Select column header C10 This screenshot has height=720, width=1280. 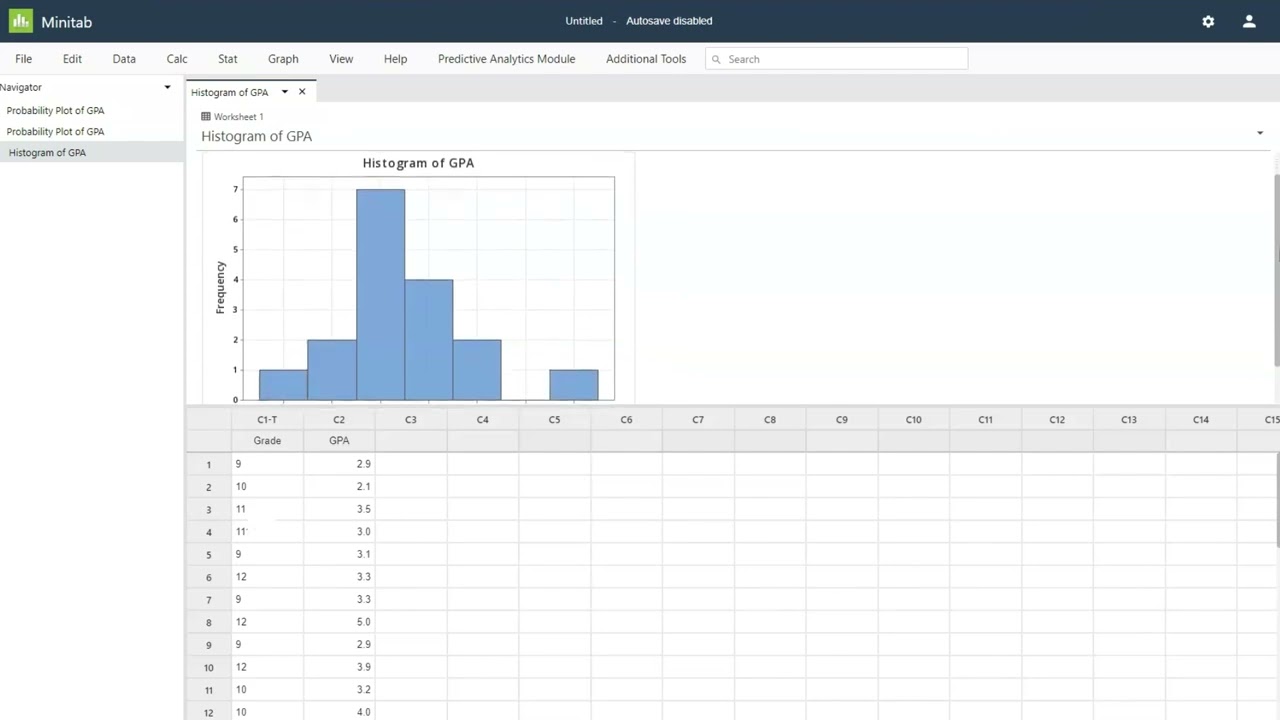(x=914, y=420)
